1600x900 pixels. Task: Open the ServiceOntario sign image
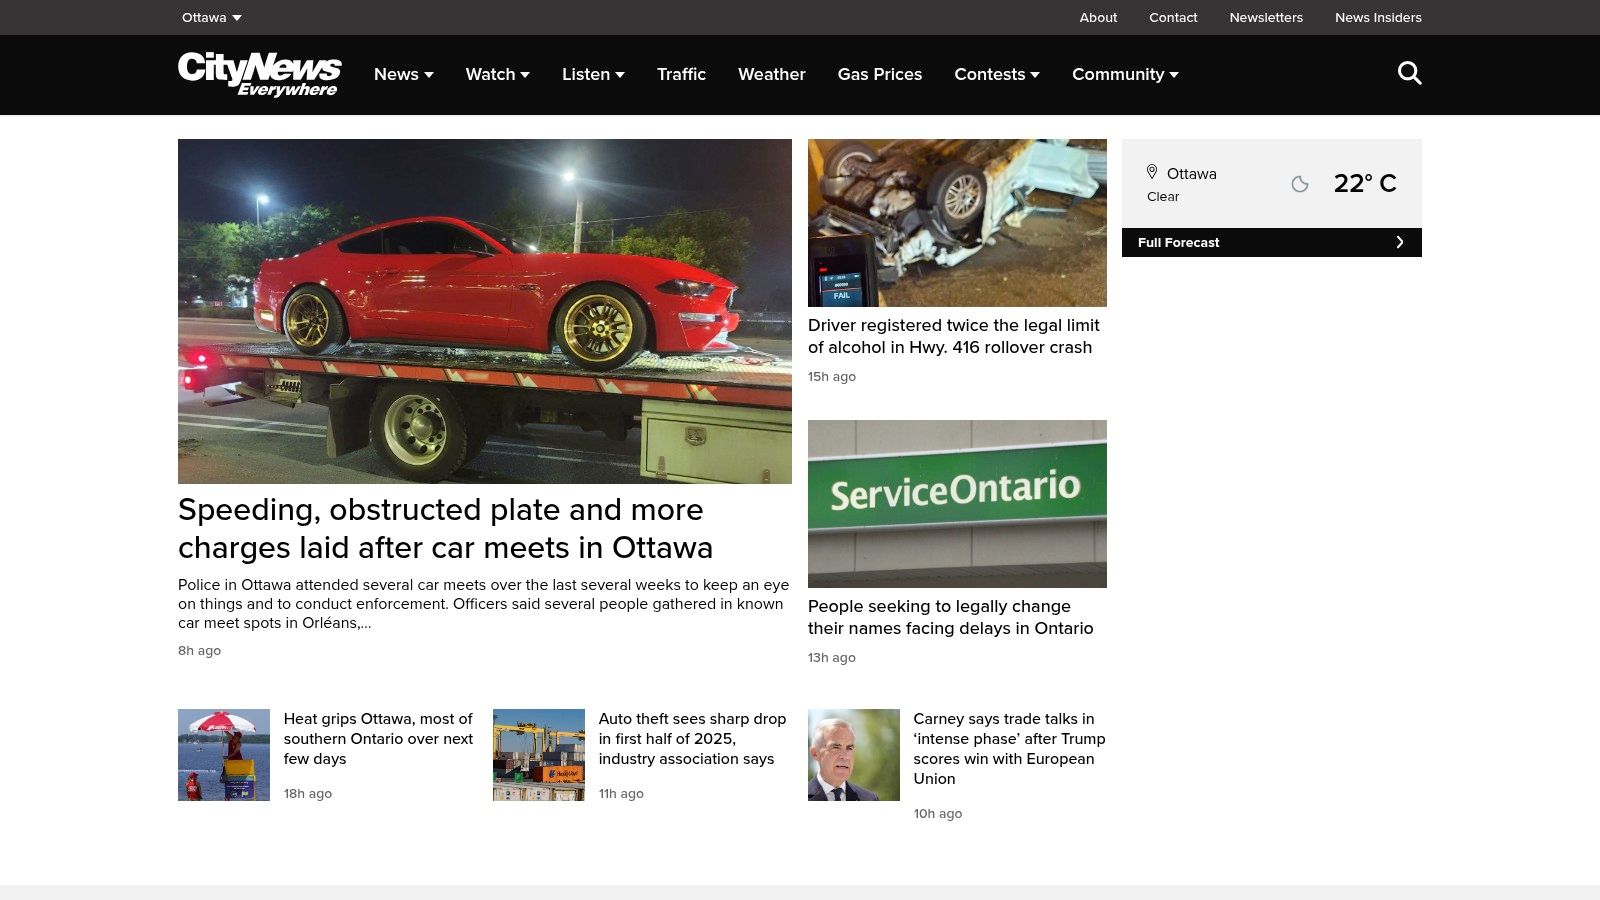coord(957,503)
